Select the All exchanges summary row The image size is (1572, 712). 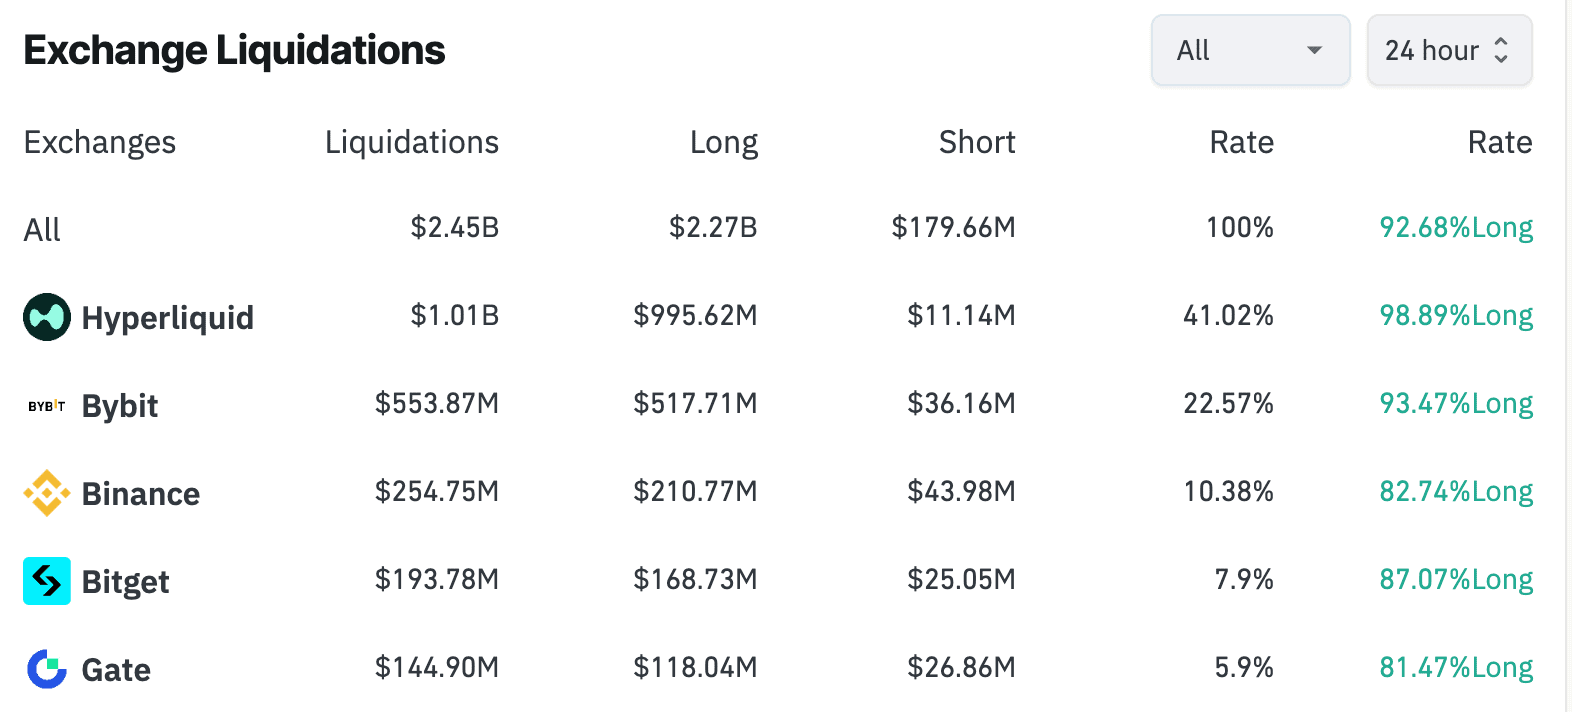click(42, 230)
